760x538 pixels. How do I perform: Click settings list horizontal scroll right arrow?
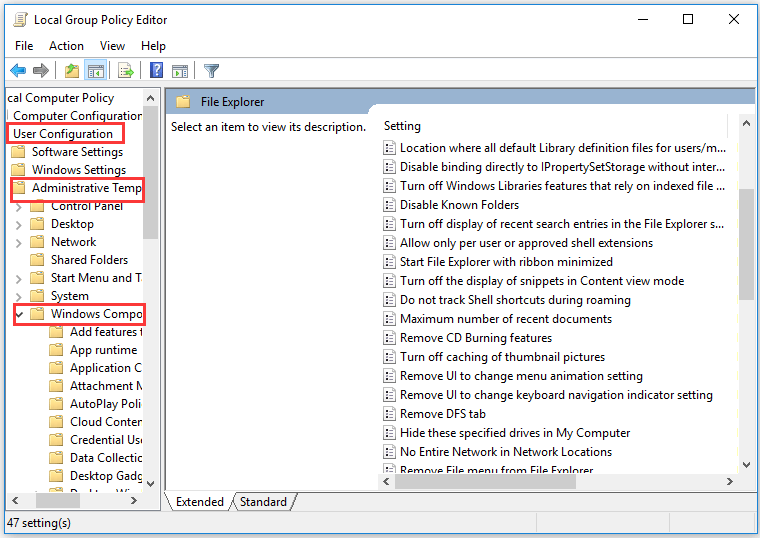729,481
